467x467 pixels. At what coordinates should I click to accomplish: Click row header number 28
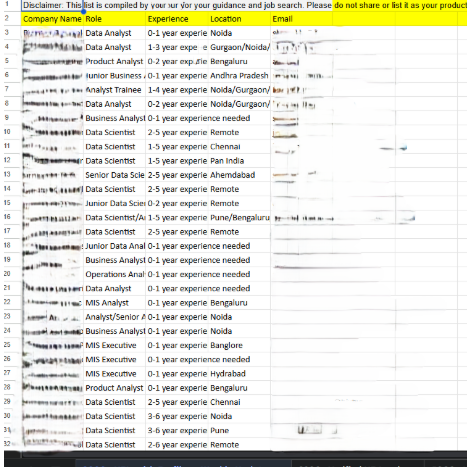(7, 387)
